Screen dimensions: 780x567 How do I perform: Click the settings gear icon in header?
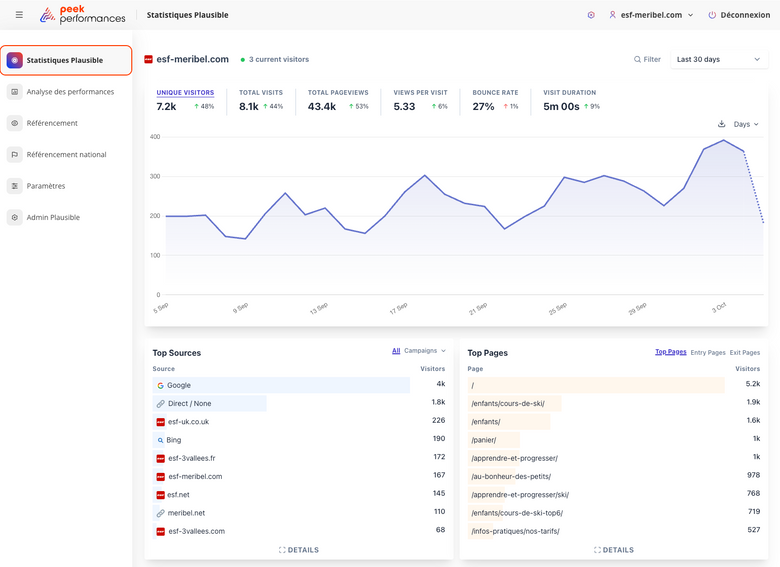tap(591, 15)
